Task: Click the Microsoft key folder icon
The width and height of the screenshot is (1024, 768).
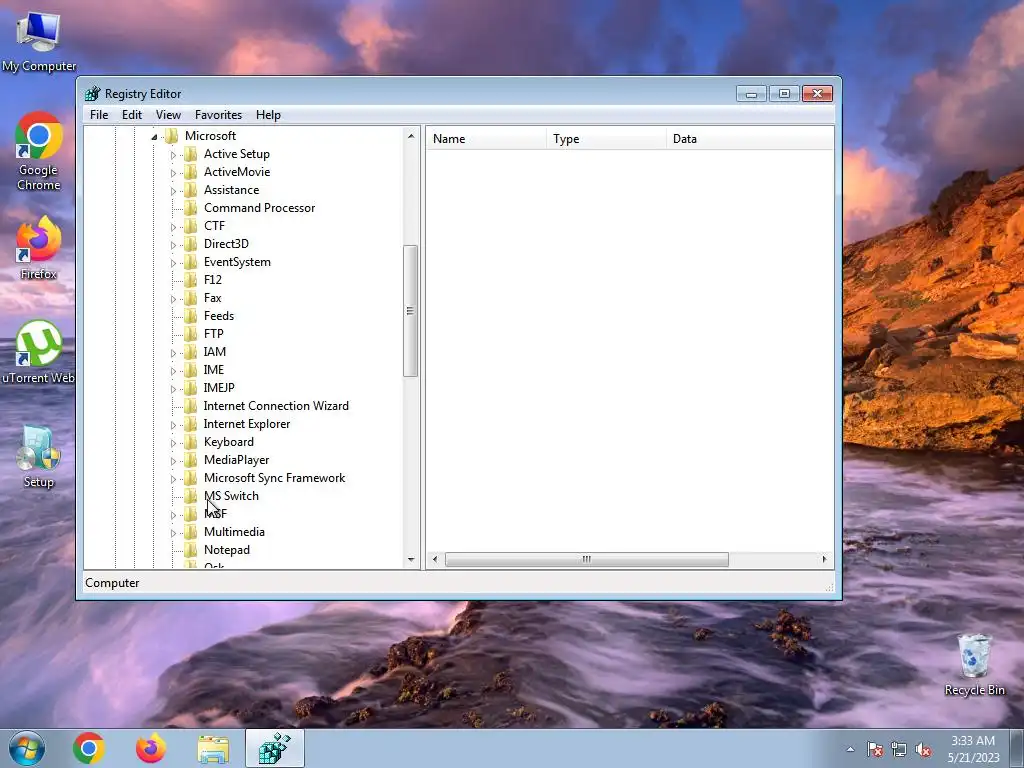Action: (172, 136)
